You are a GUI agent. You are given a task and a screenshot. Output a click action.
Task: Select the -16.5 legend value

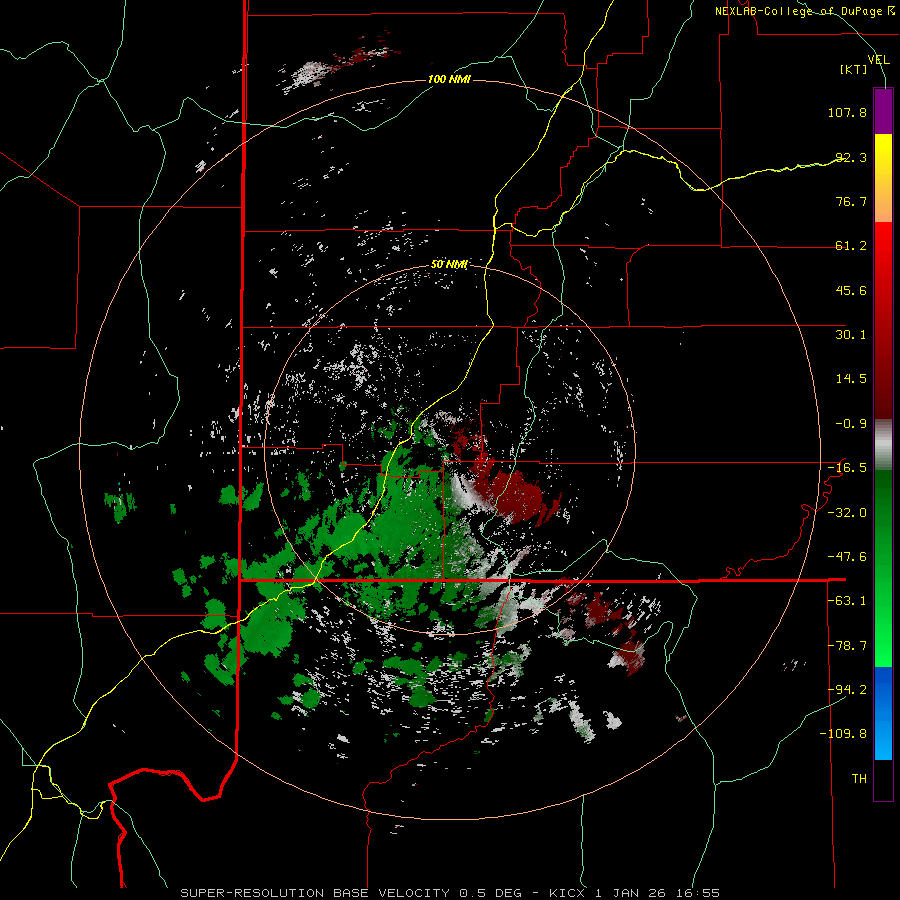[847, 468]
